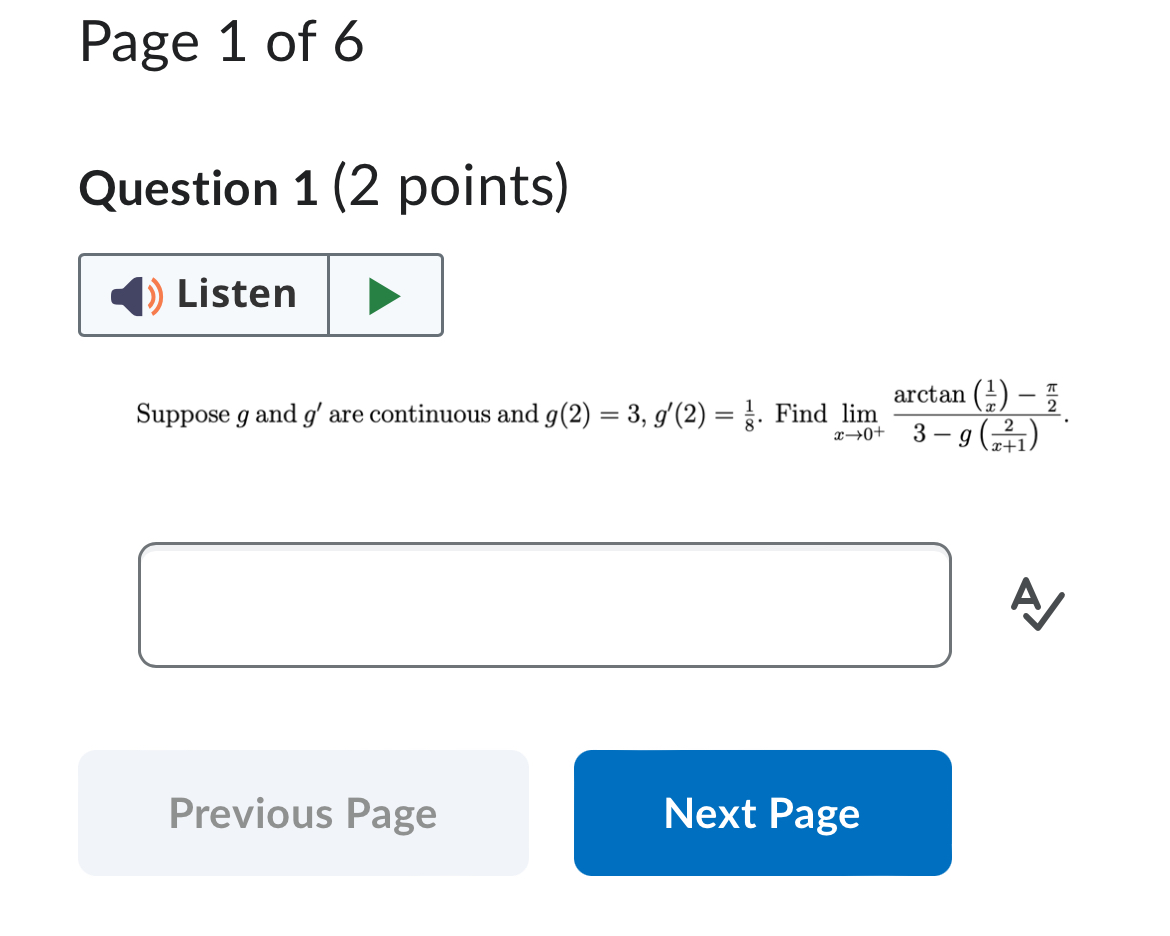Go back with Previous Page
Image resolution: width=1170 pixels, height=936 pixels.
click(x=303, y=813)
